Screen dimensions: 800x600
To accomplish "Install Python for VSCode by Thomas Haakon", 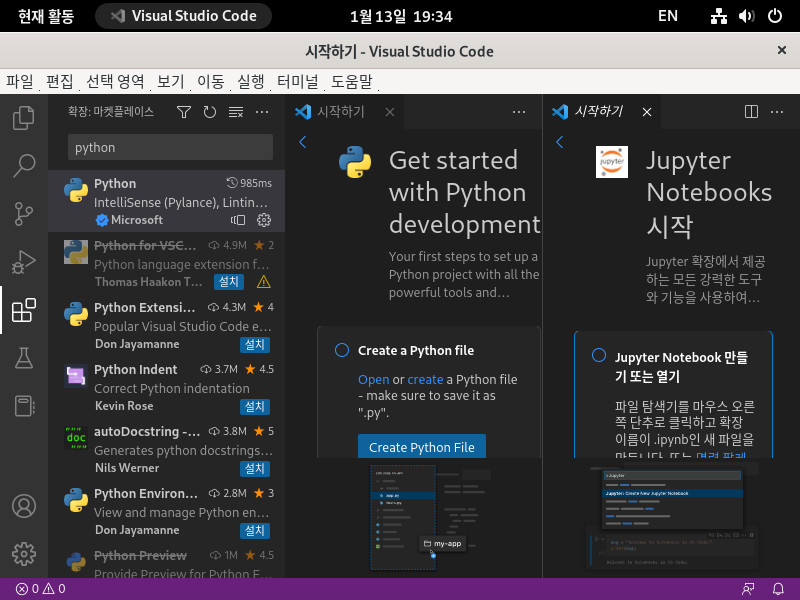I will click(x=229, y=282).
